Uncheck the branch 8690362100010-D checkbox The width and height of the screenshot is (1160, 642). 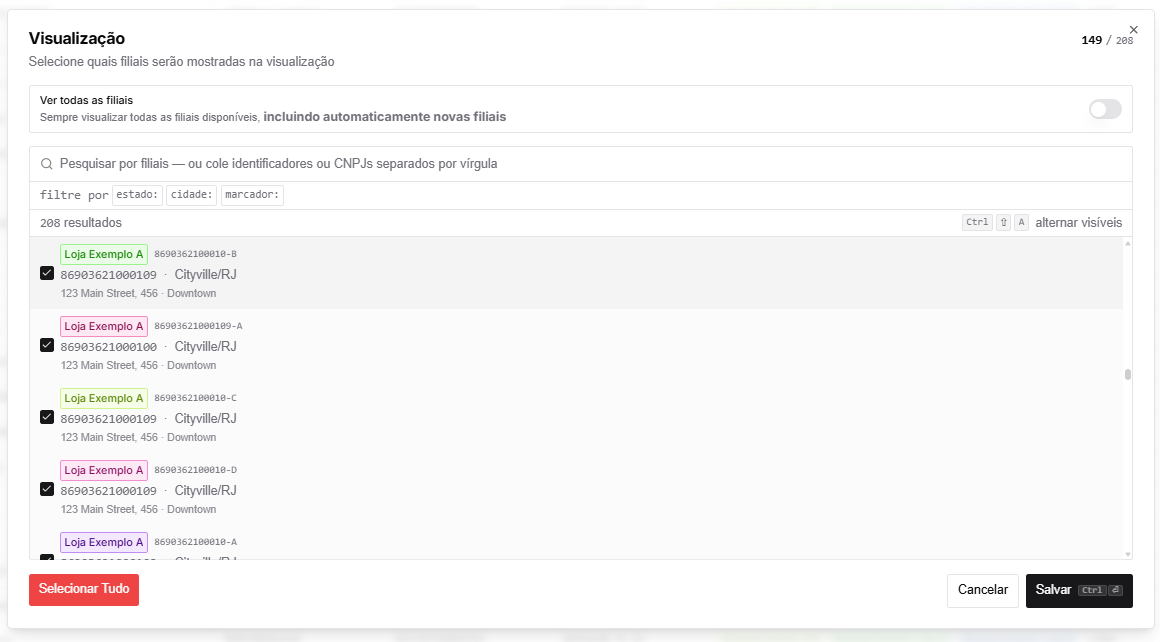coord(47,489)
